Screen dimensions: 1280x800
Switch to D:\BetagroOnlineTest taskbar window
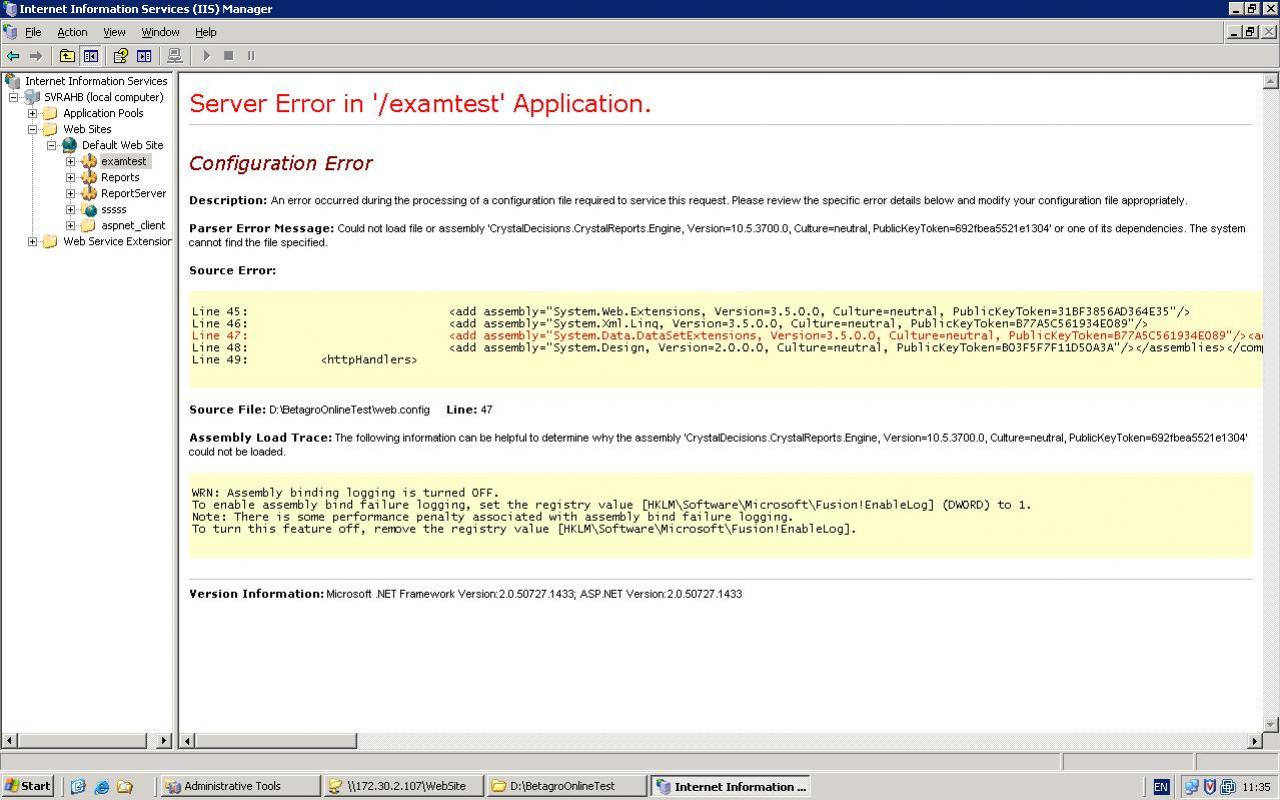[566, 786]
